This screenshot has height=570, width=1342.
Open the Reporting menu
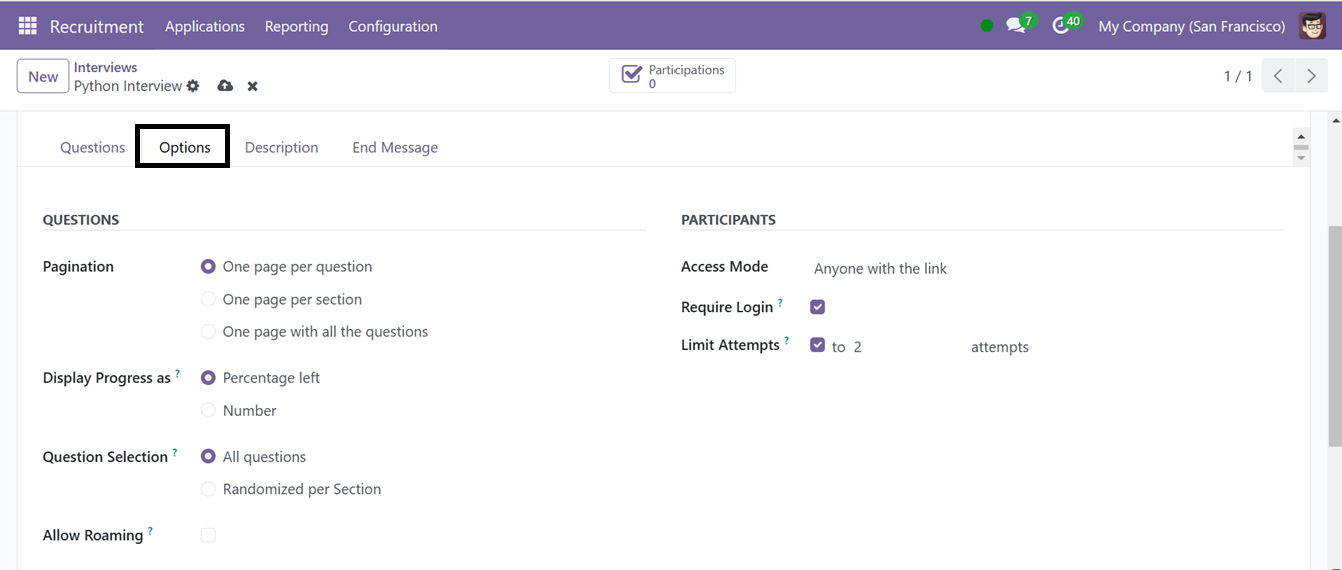pyautogui.click(x=297, y=26)
